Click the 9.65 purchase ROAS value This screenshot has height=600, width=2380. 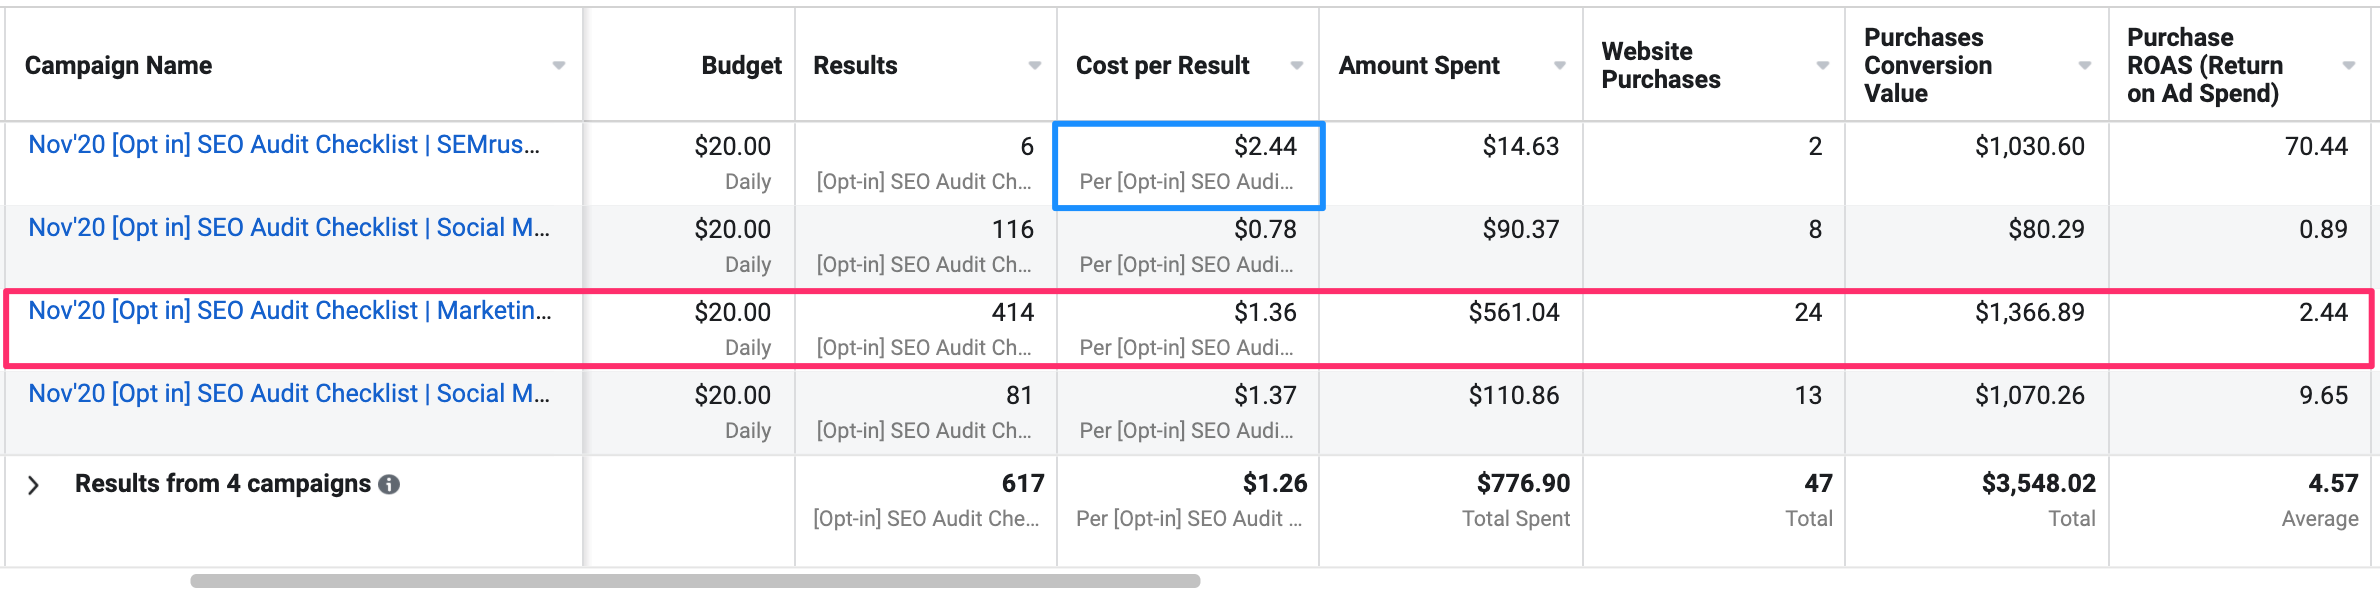(2323, 396)
